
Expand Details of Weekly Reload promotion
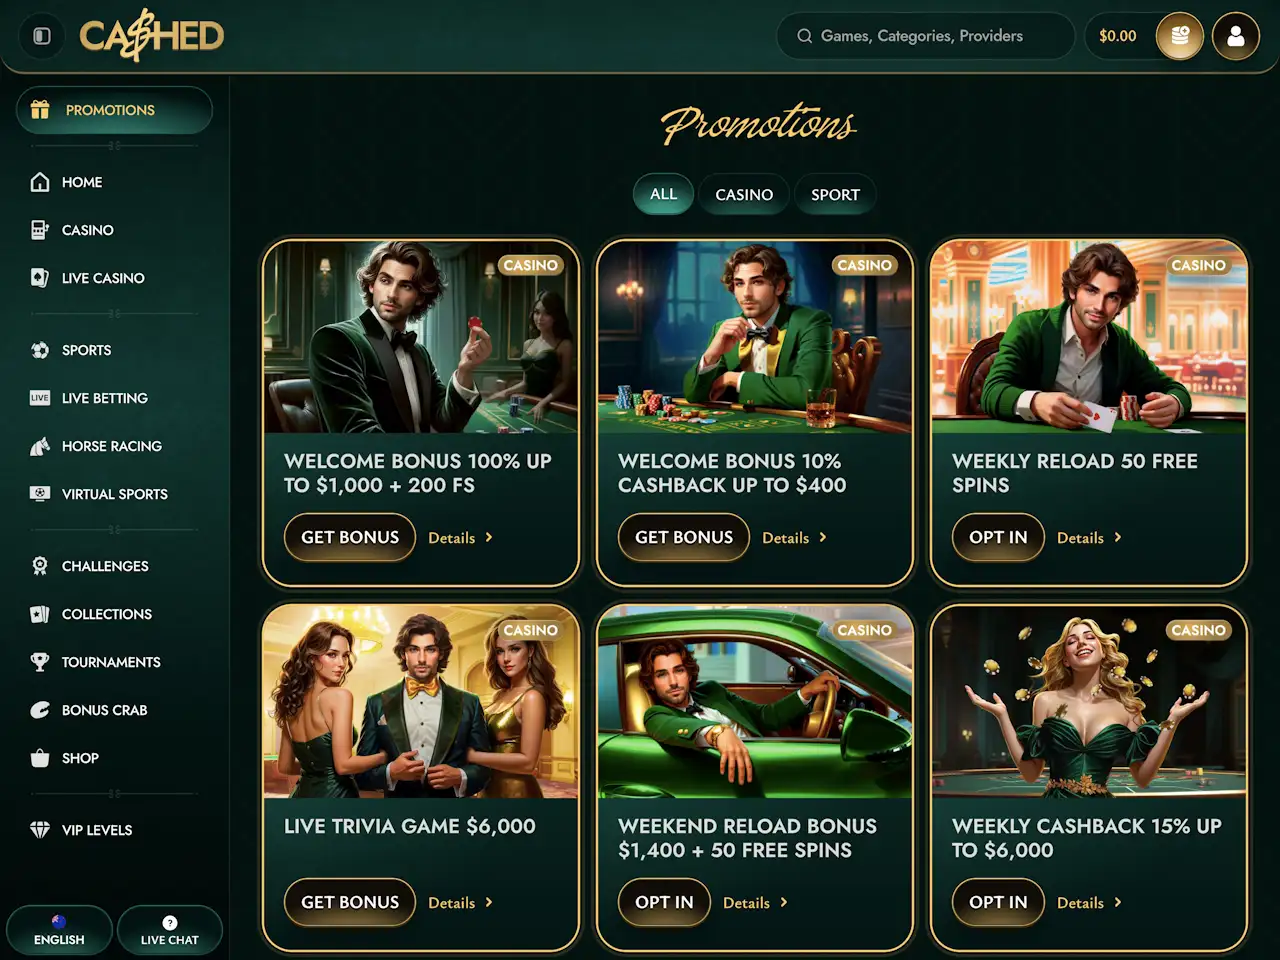tap(1089, 538)
